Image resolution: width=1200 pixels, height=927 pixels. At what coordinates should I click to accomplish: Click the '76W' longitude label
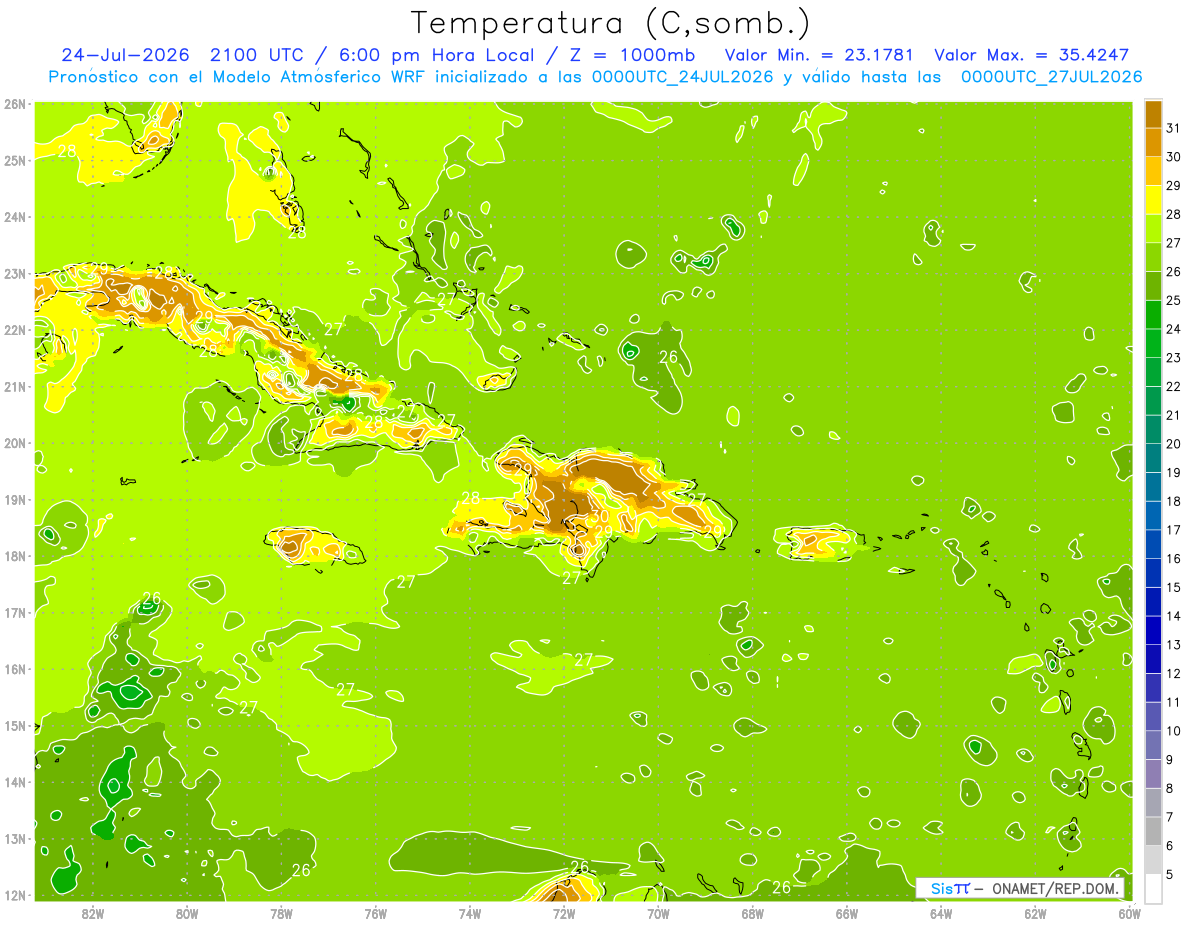click(375, 913)
